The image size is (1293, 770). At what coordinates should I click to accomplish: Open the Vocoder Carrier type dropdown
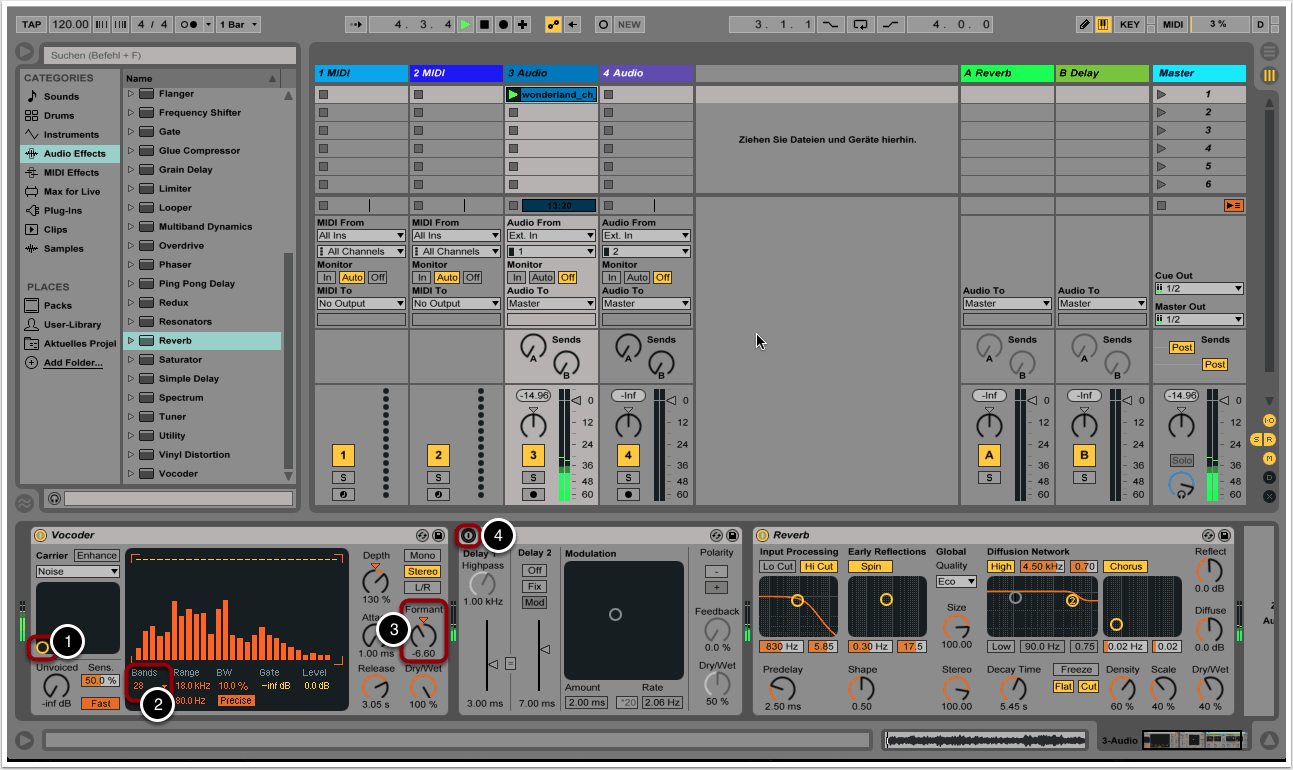77,572
